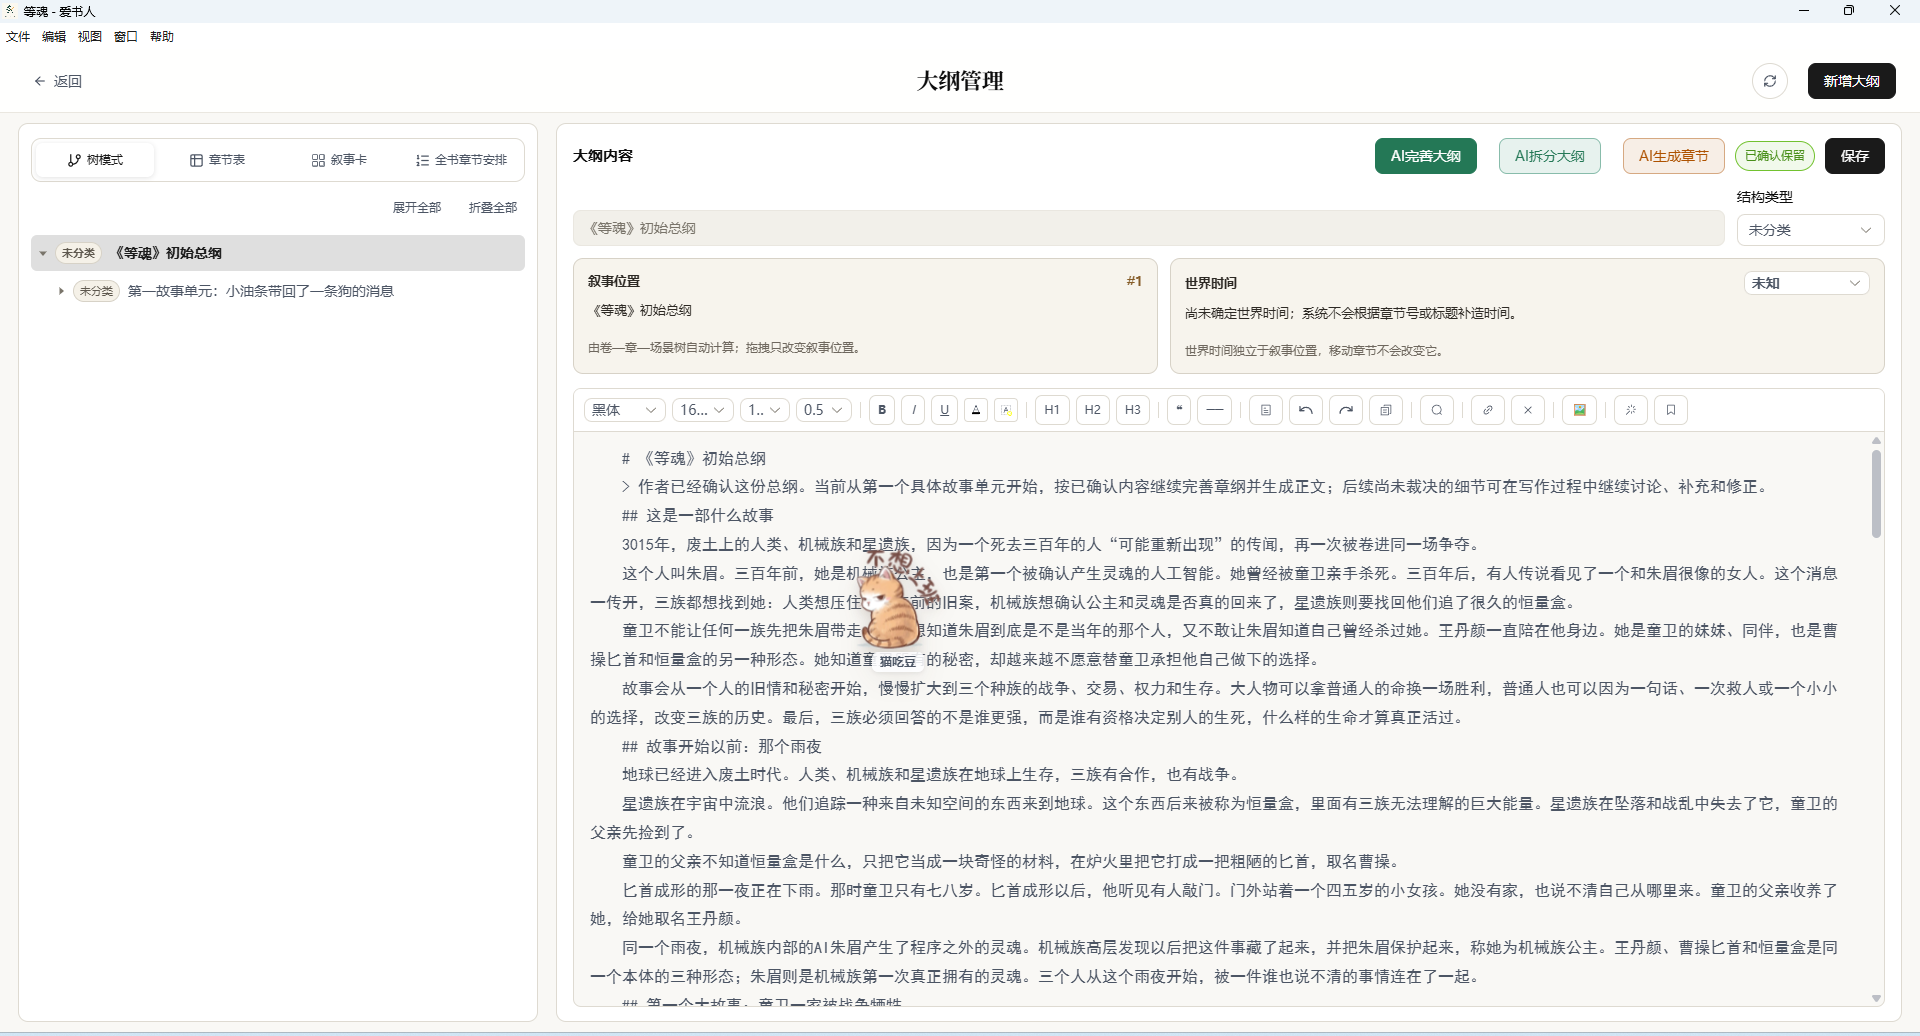Click the AI生成章节 button

tap(1674, 156)
